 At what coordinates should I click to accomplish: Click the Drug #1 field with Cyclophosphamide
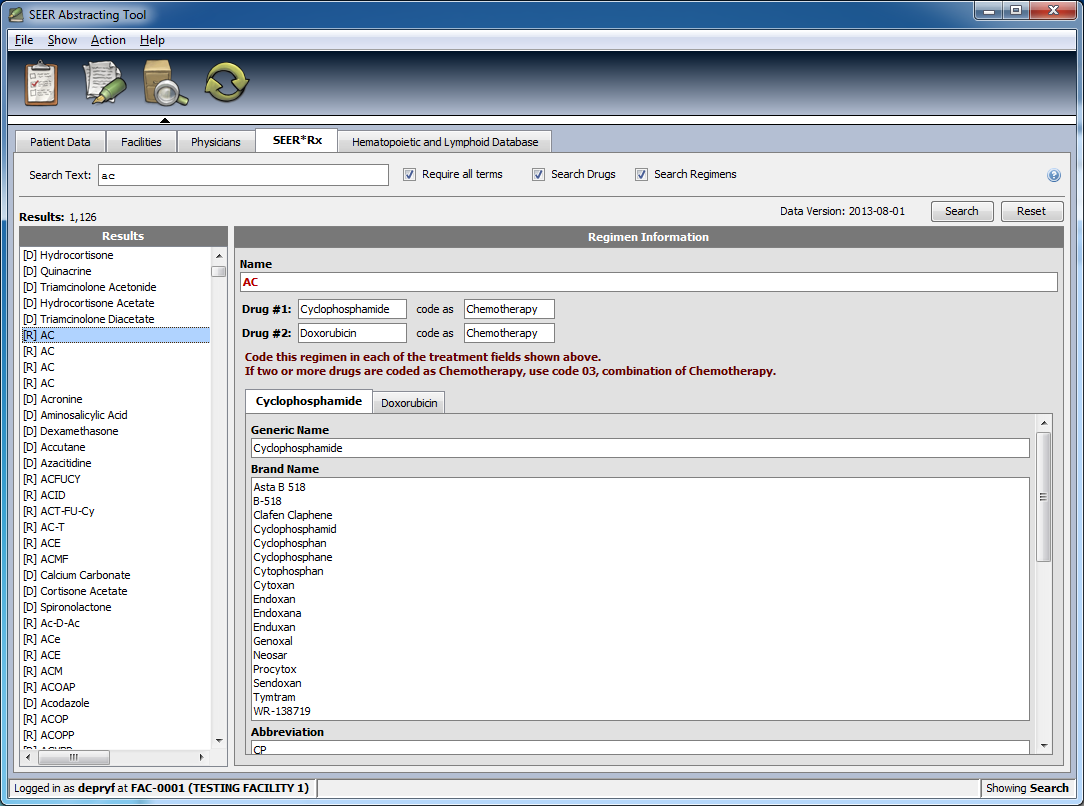[x=353, y=309]
